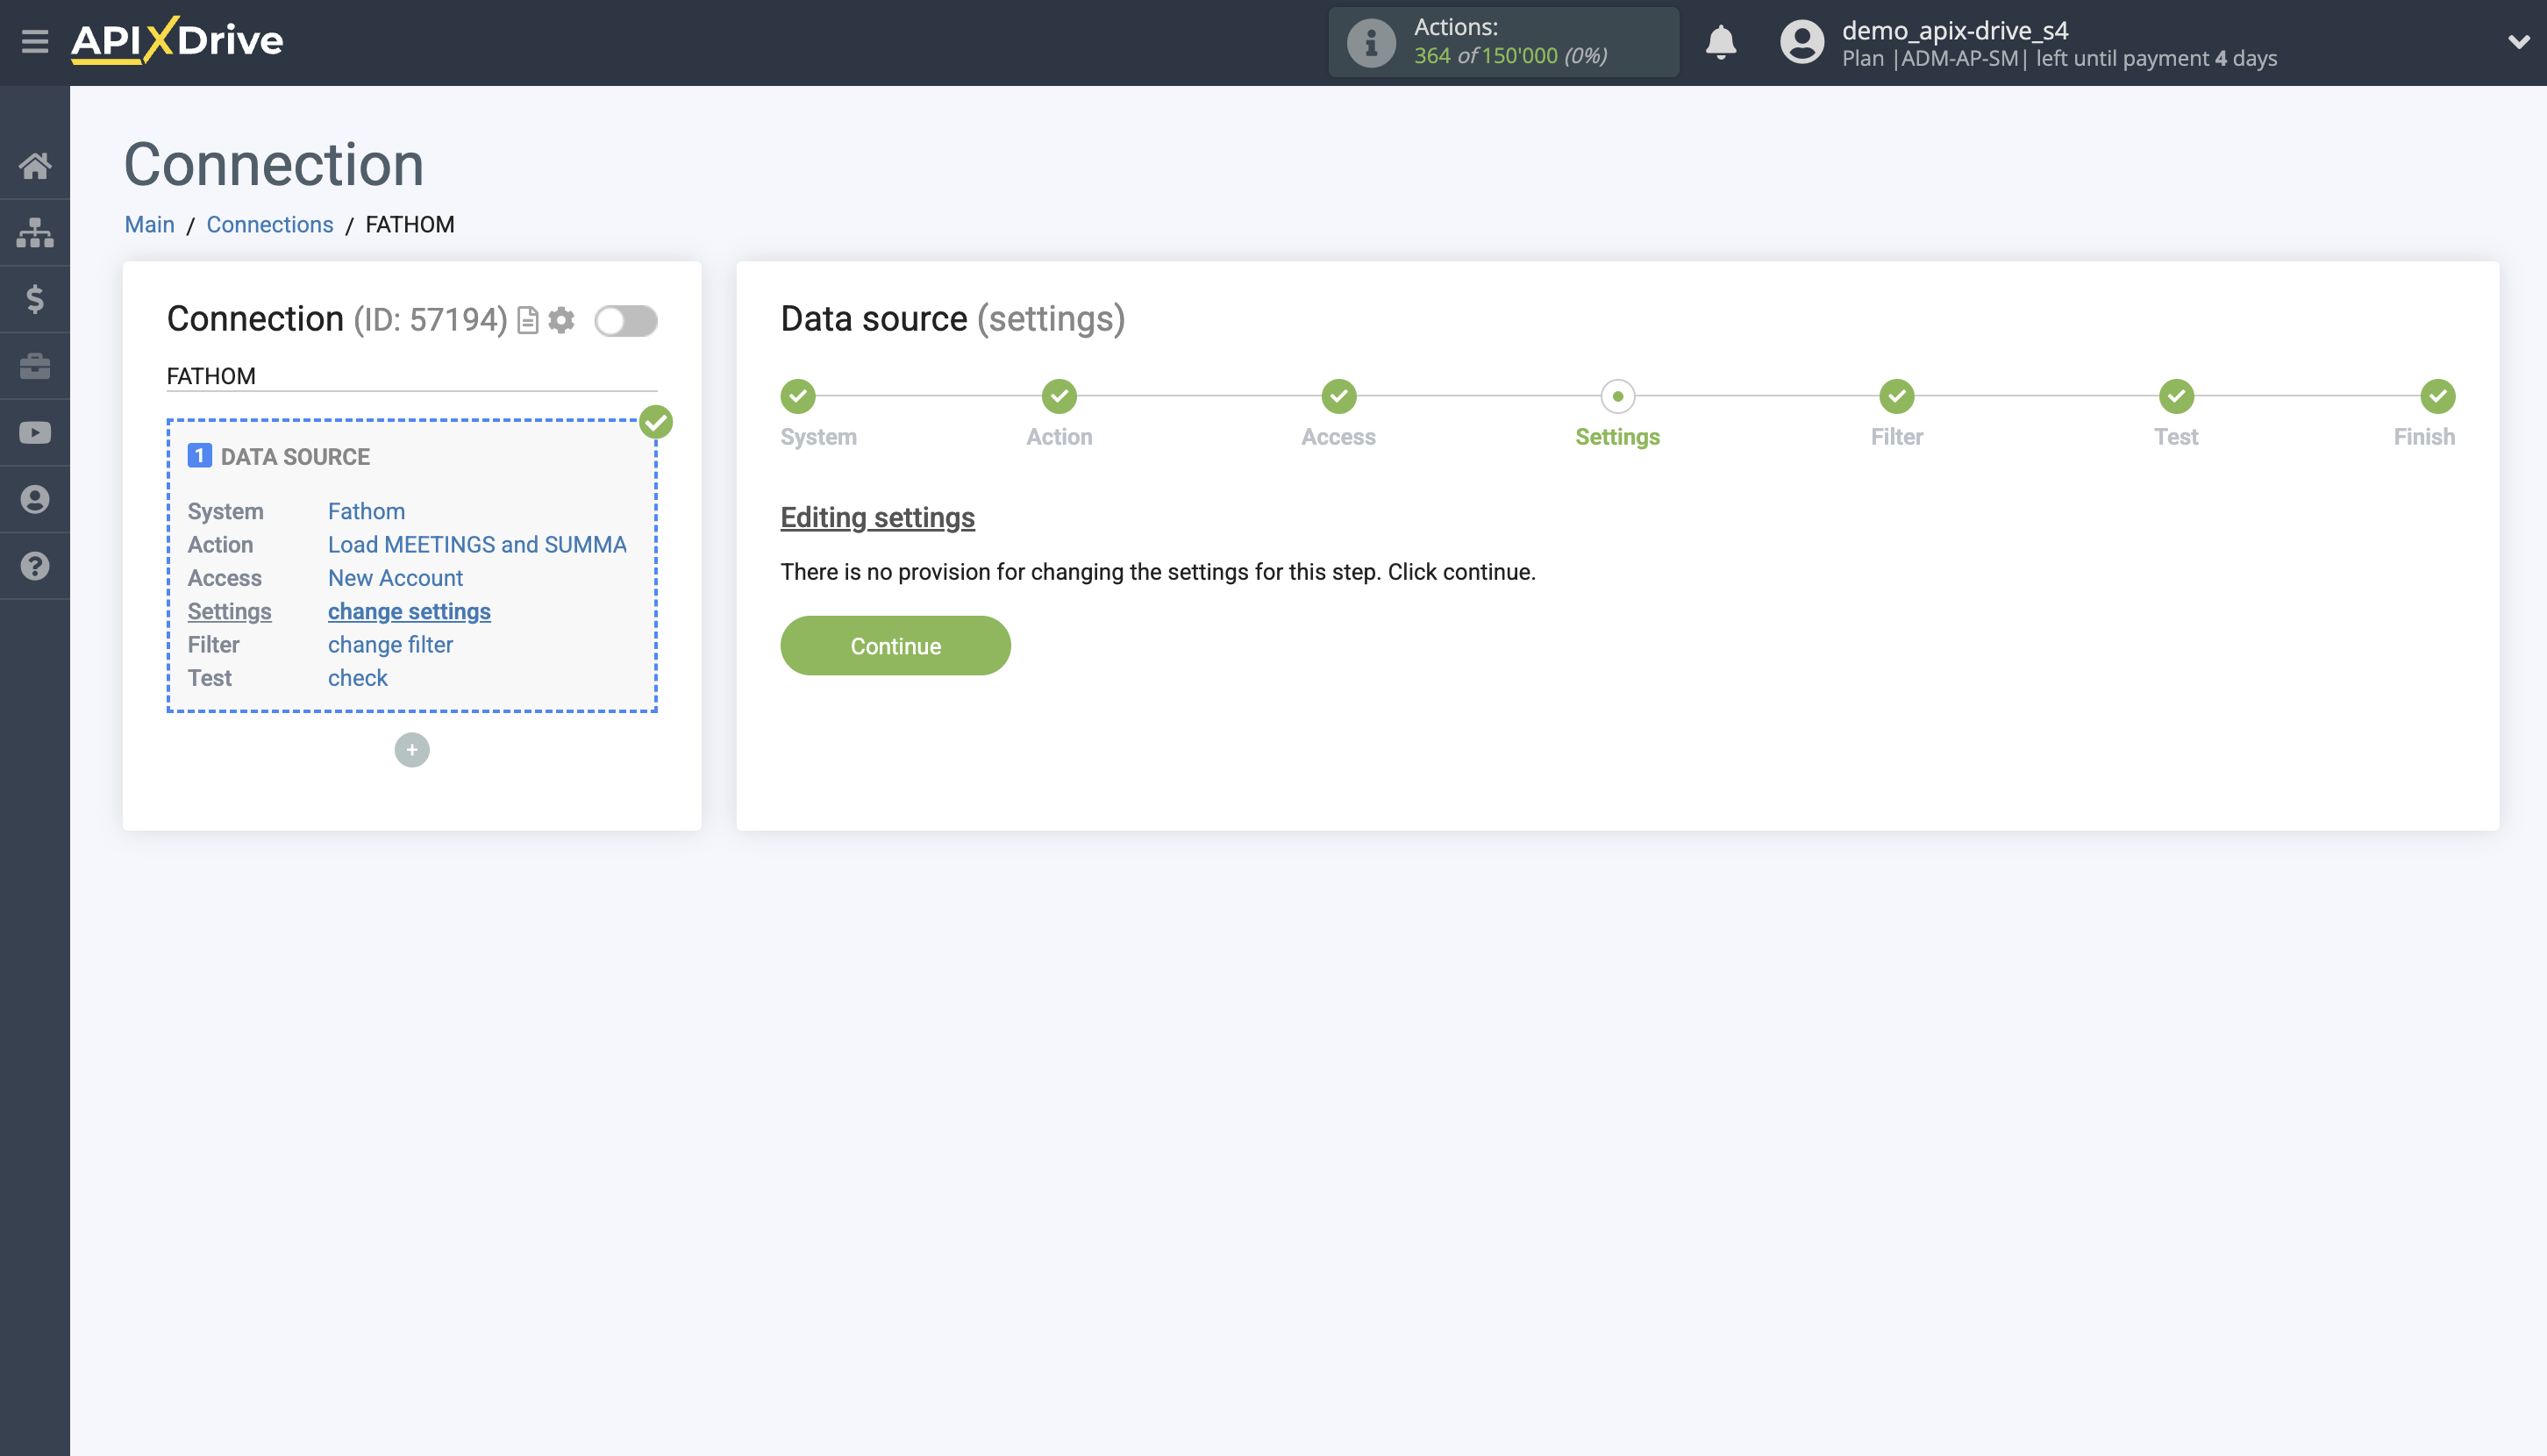Open the change settings link
Image resolution: width=2547 pixels, height=1456 pixels.
409,611
